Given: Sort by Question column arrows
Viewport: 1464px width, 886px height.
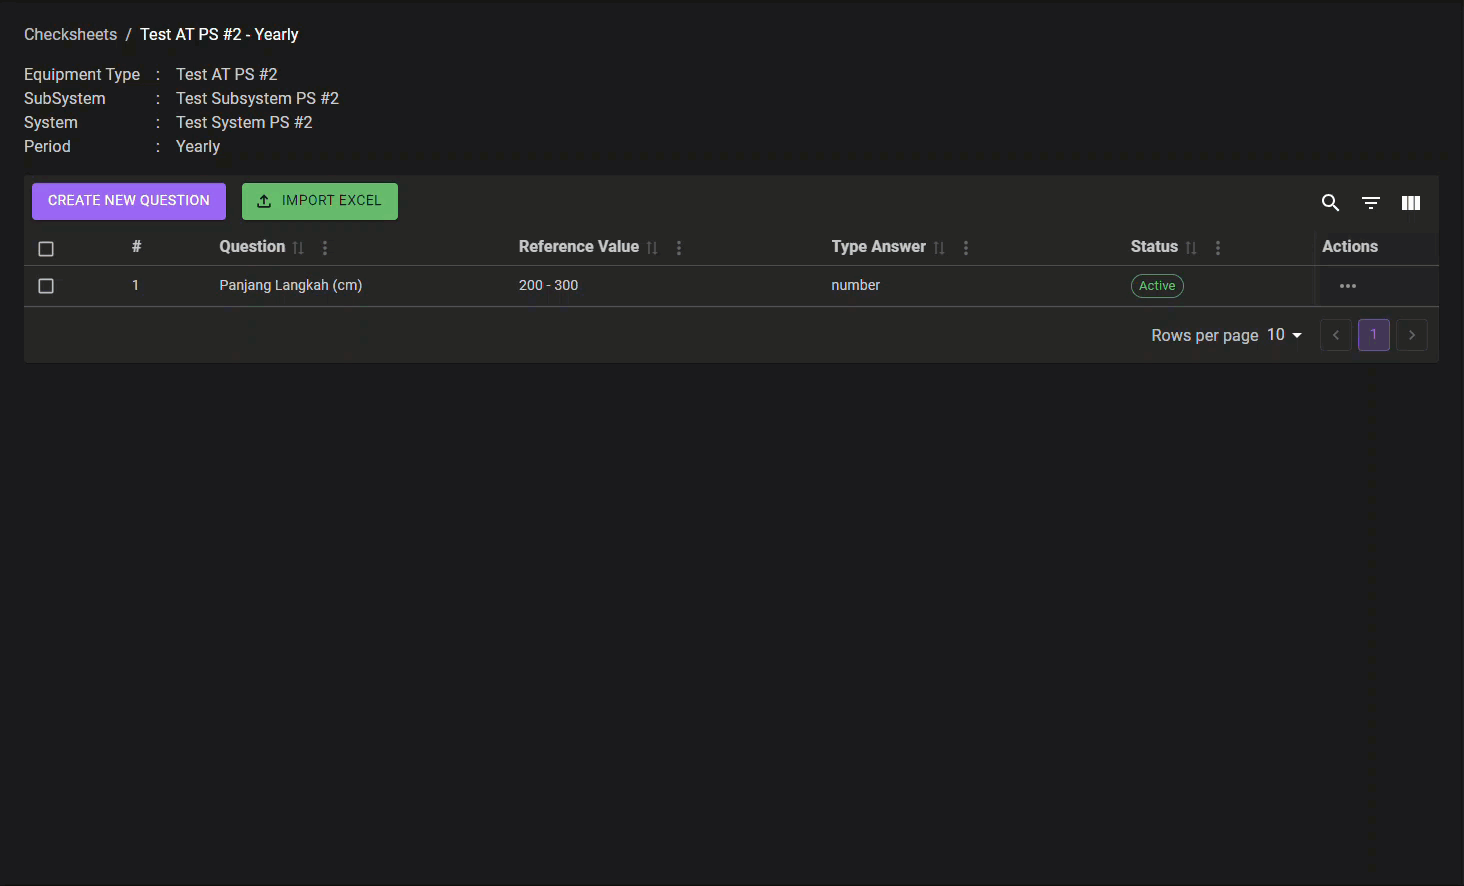Looking at the screenshot, I should [298, 248].
